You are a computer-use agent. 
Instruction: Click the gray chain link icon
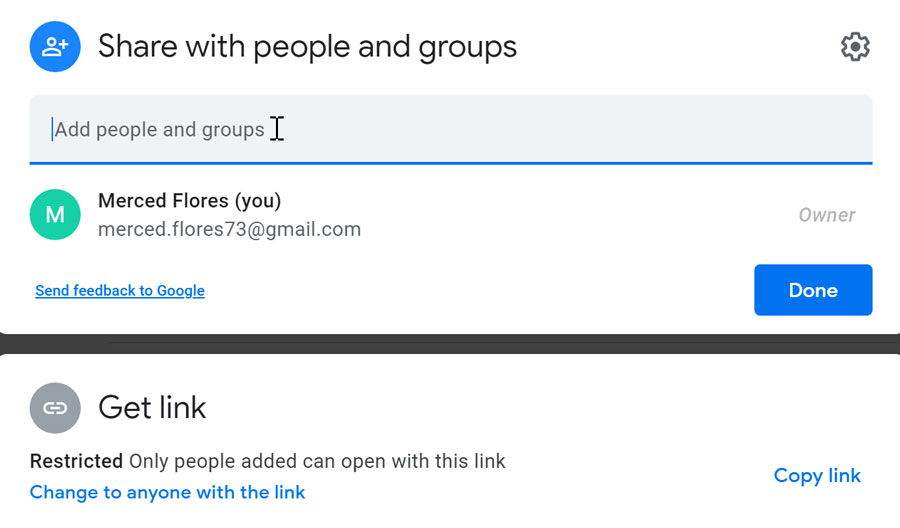(x=55, y=407)
